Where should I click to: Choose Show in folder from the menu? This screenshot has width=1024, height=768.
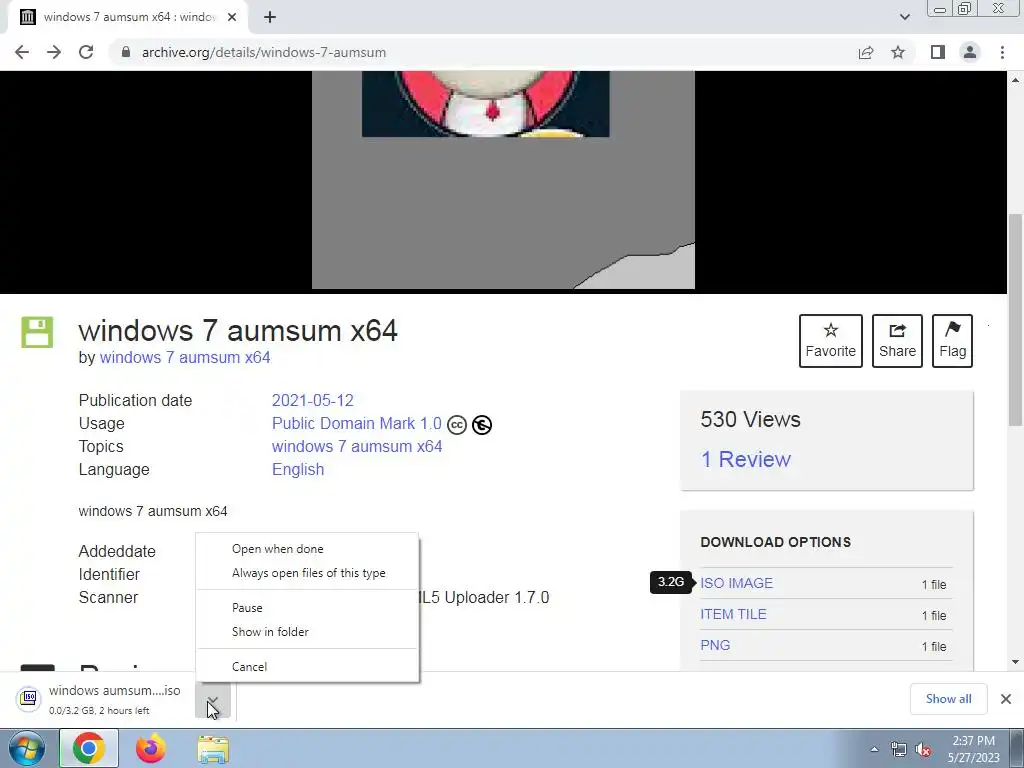[x=307, y=632]
